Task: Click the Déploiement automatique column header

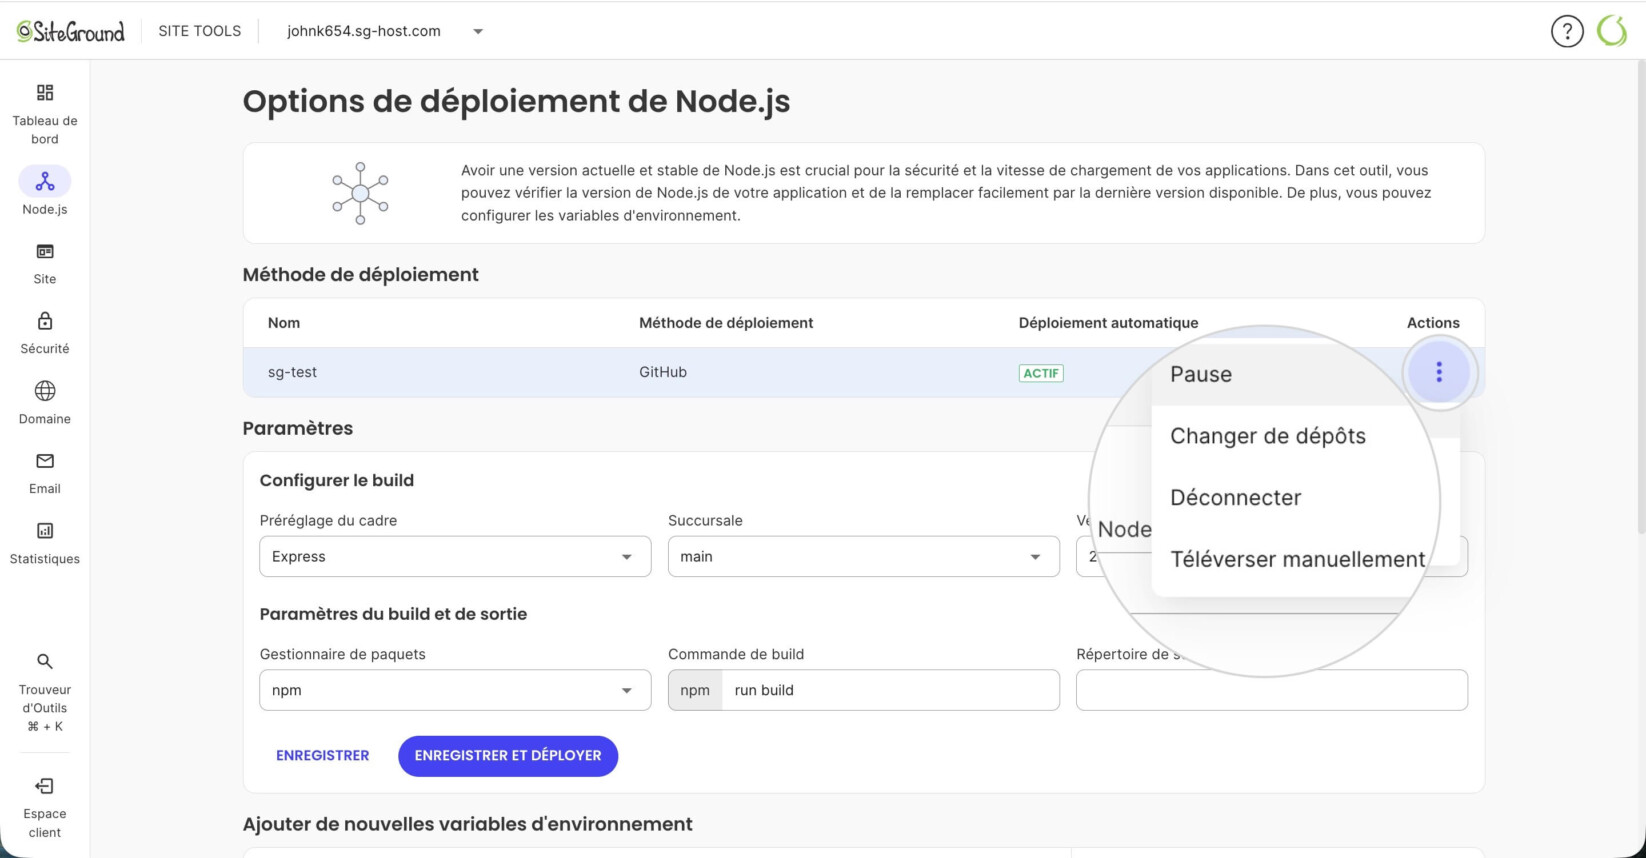Action: click(x=1108, y=323)
